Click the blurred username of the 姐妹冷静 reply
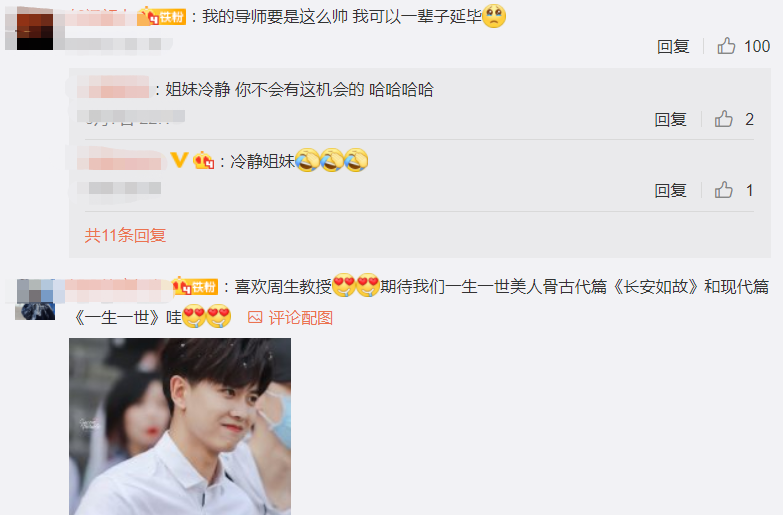This screenshot has height=515, width=783. pos(113,87)
